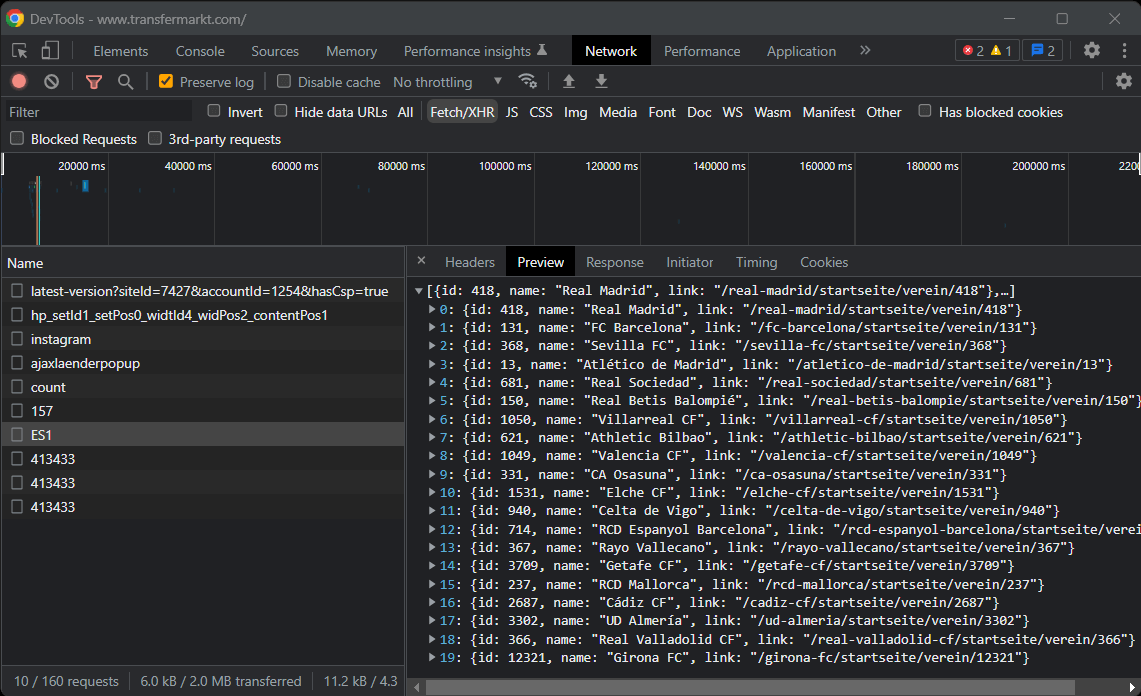
Task: Toggle the device toolbar icon
Action: point(49,50)
